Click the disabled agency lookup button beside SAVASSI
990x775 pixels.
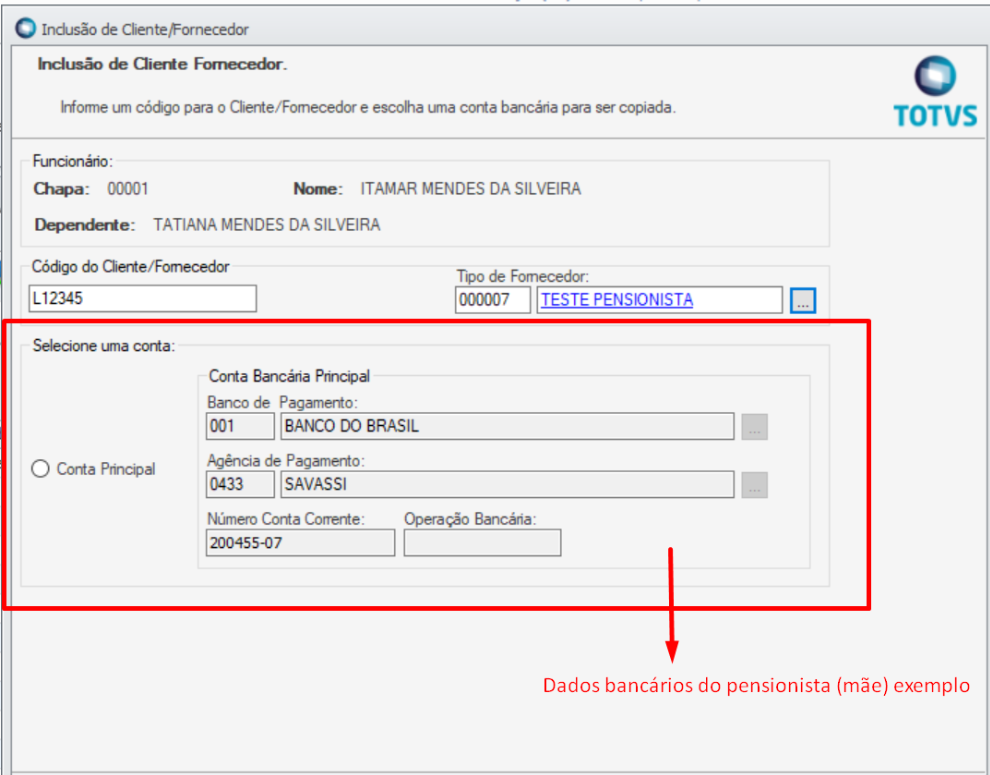coord(754,485)
